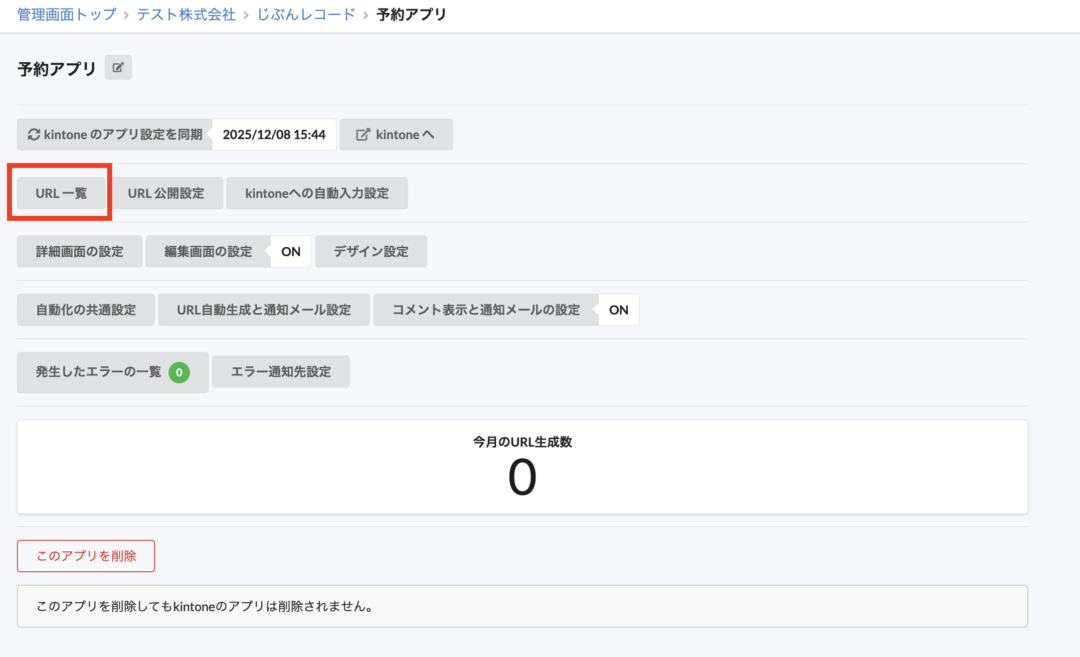Image resolution: width=1080 pixels, height=657 pixels.
Task: Open URL 公開設定
Action: (x=167, y=192)
